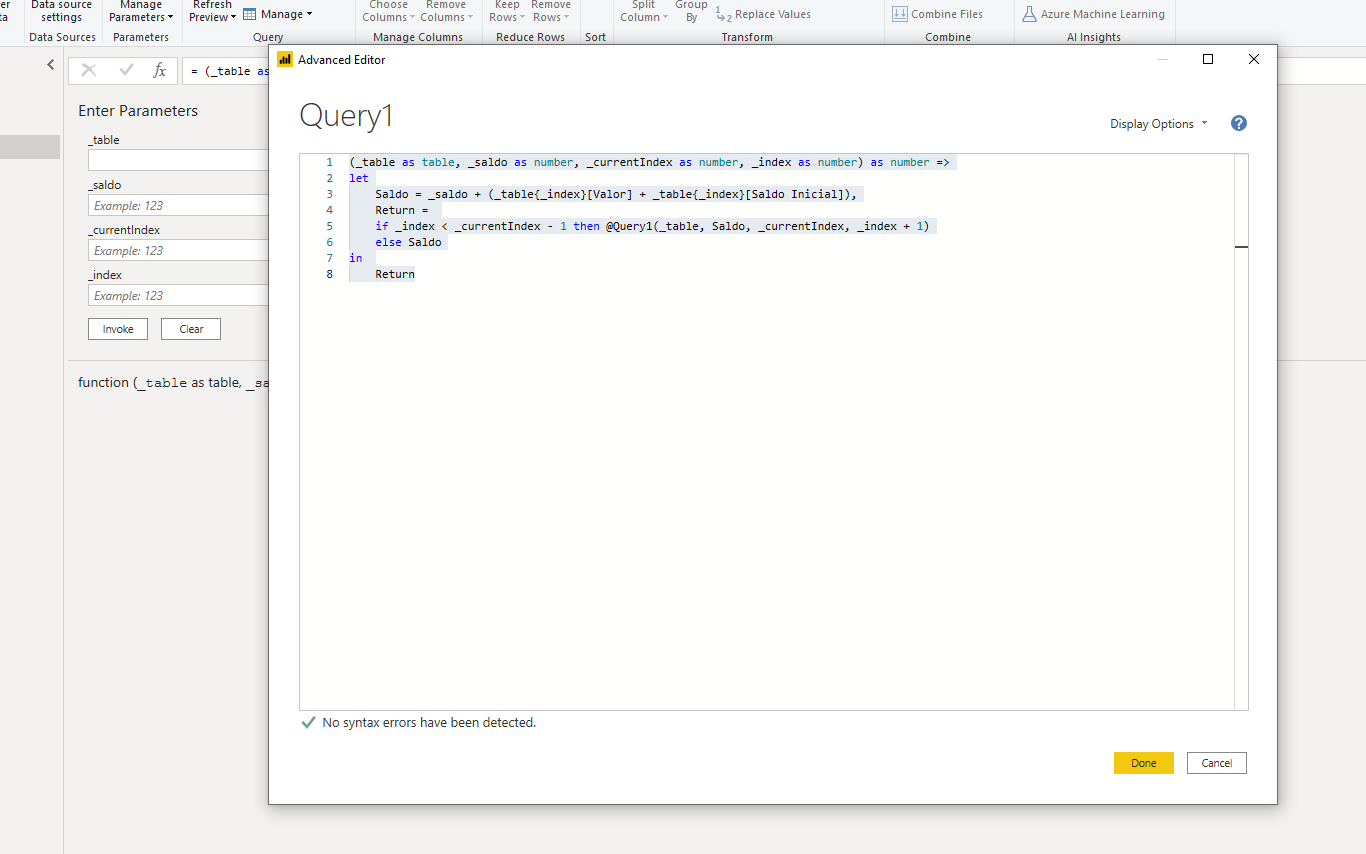
Task: Maximize the Advanced Editor window
Action: (1208, 59)
